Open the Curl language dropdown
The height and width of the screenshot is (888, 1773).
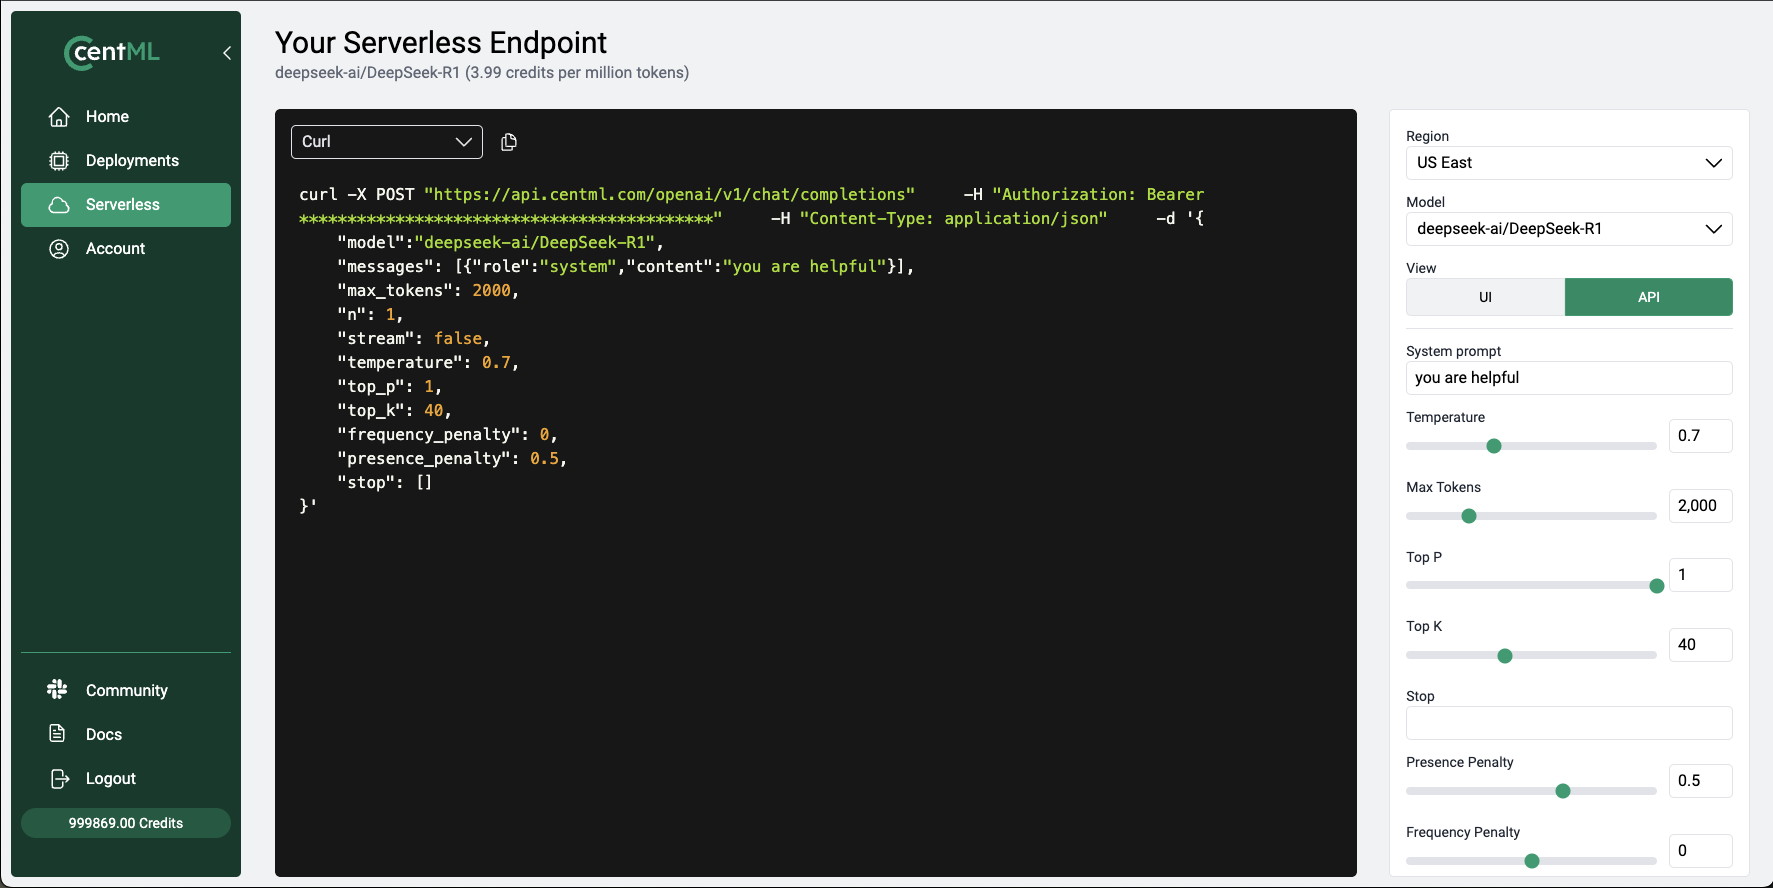(x=387, y=142)
